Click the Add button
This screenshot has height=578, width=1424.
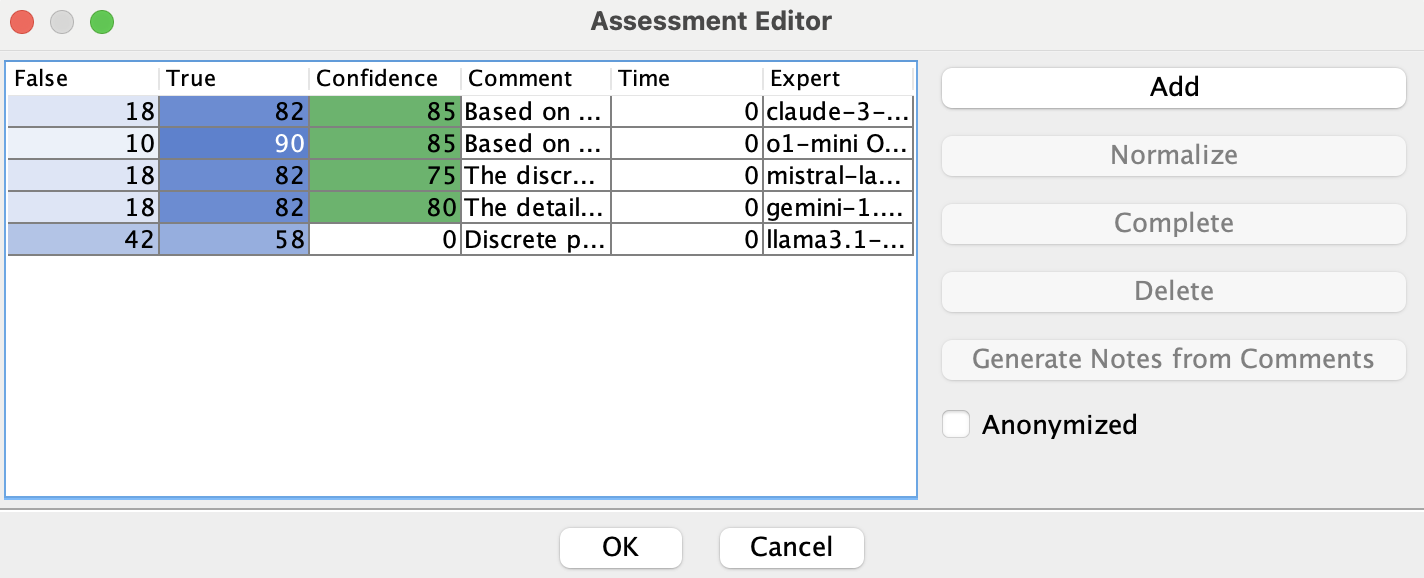click(1173, 87)
